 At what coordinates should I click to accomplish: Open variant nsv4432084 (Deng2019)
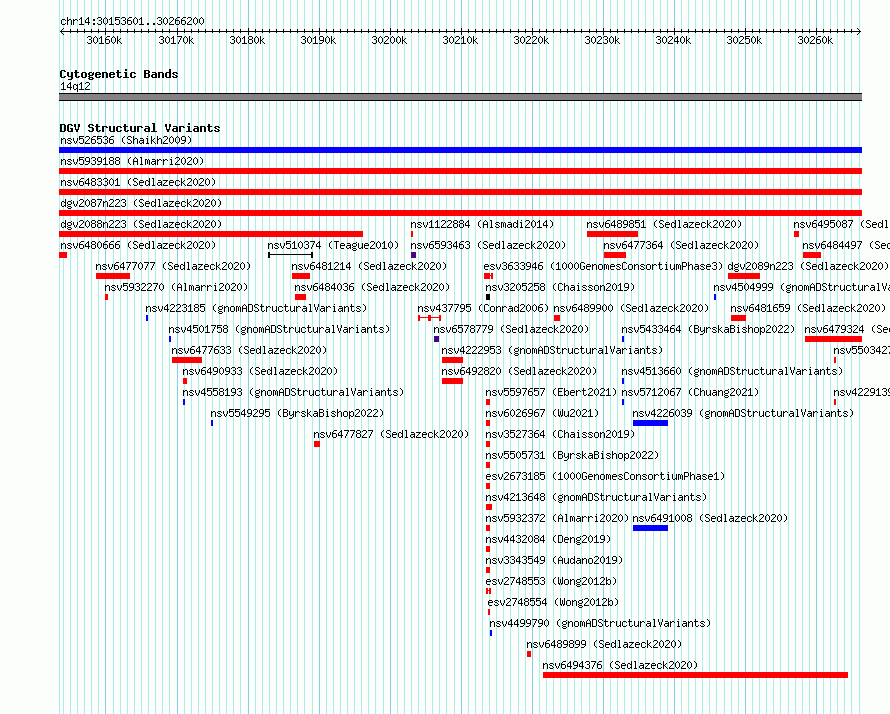point(548,539)
